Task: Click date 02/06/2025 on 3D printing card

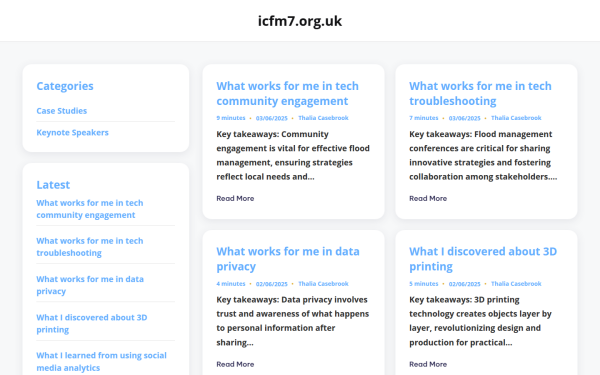Action: 464,284
